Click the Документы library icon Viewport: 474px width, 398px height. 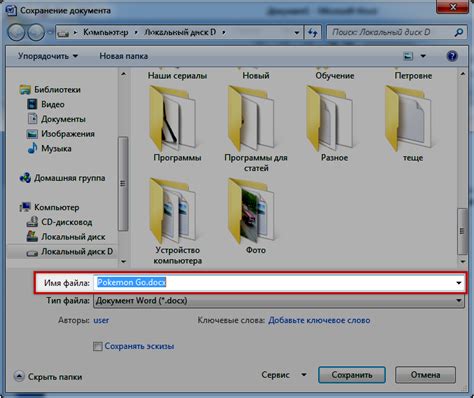[32, 119]
